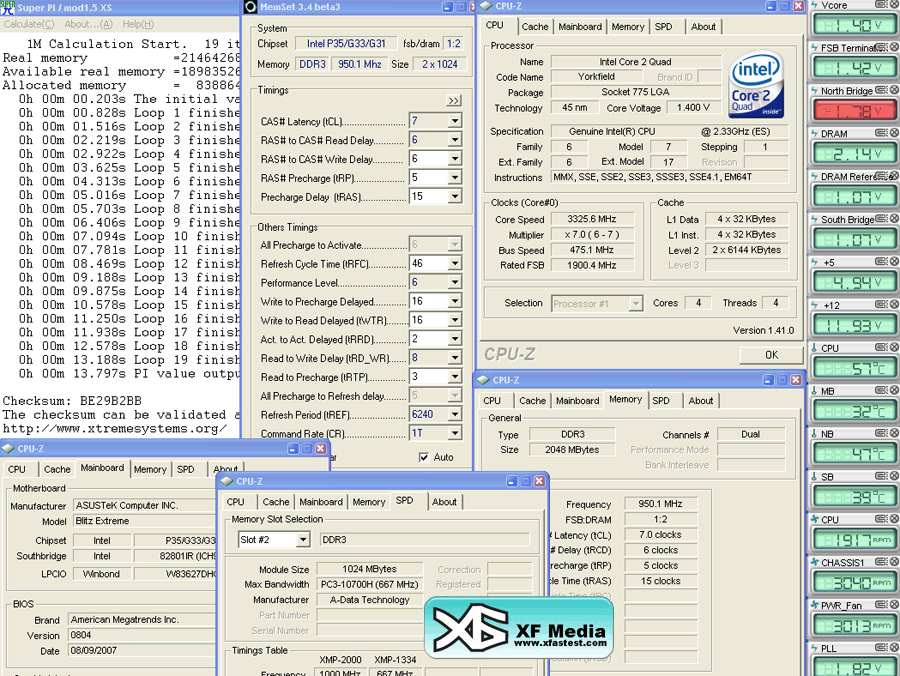Click the 'Intel P35/G33/G31' chipset value in MemSet

(x=346, y=44)
